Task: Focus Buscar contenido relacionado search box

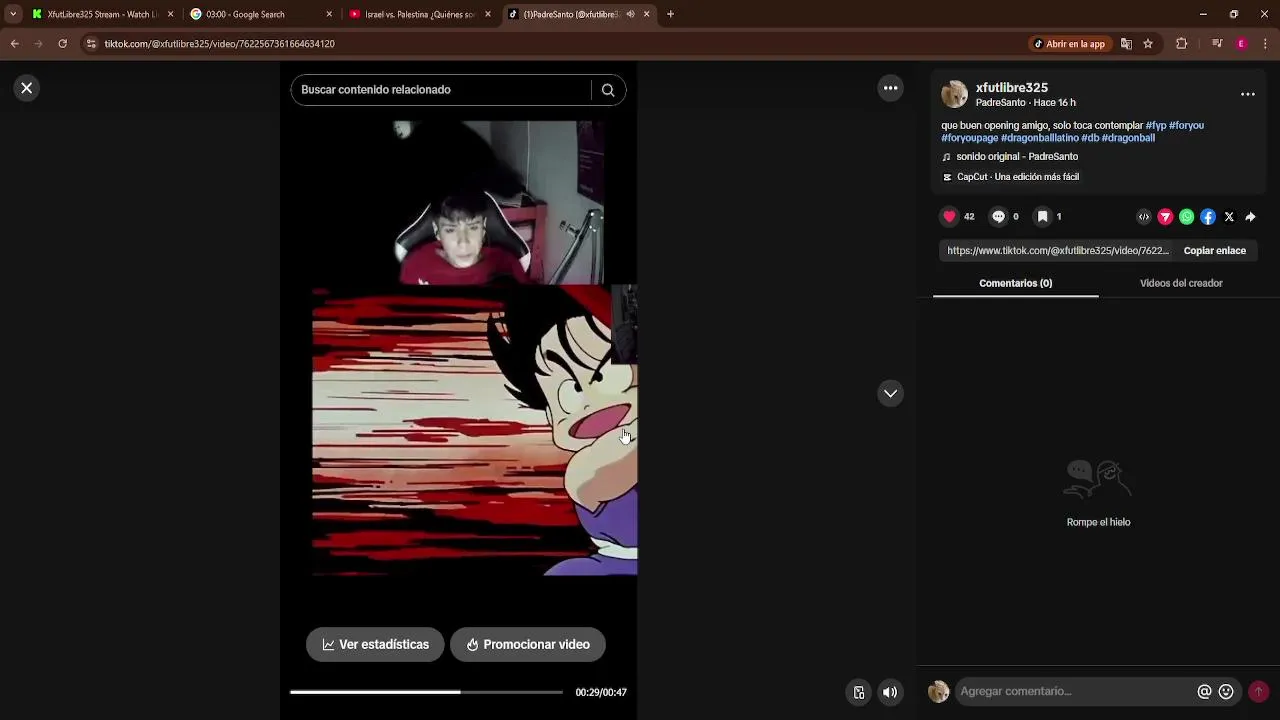Action: (x=440, y=90)
